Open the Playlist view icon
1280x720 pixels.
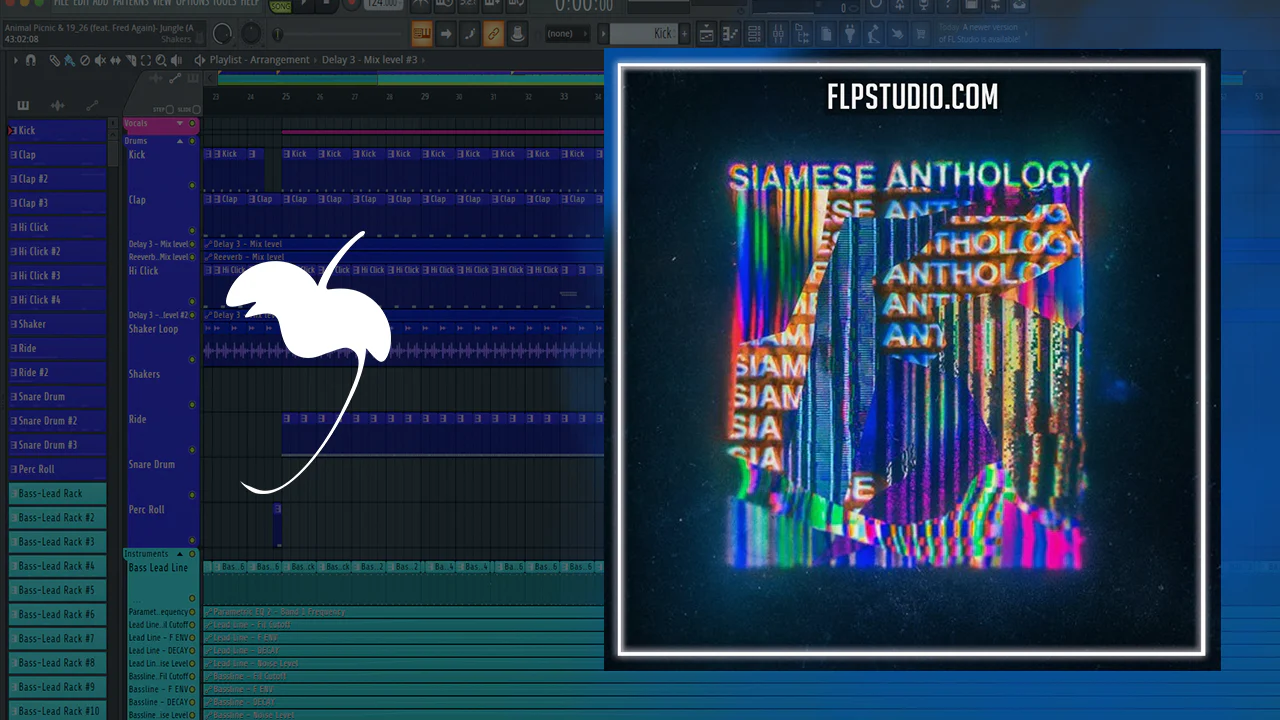tap(707, 34)
